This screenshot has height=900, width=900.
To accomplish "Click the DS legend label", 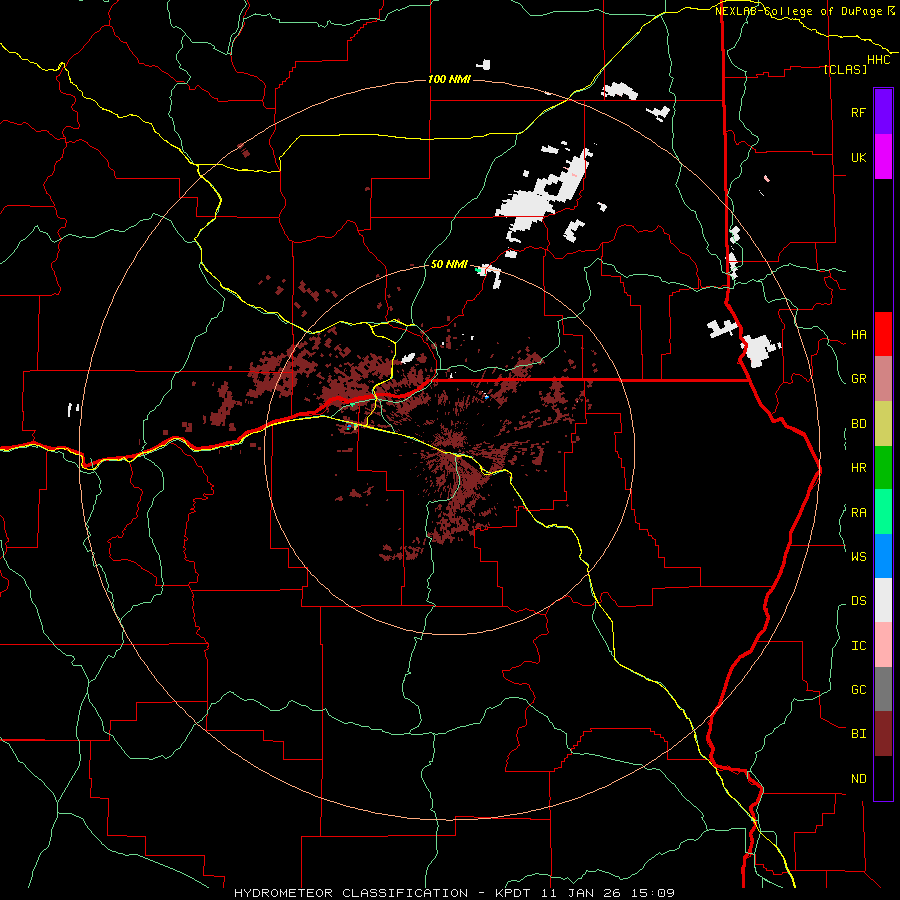I will (x=858, y=600).
